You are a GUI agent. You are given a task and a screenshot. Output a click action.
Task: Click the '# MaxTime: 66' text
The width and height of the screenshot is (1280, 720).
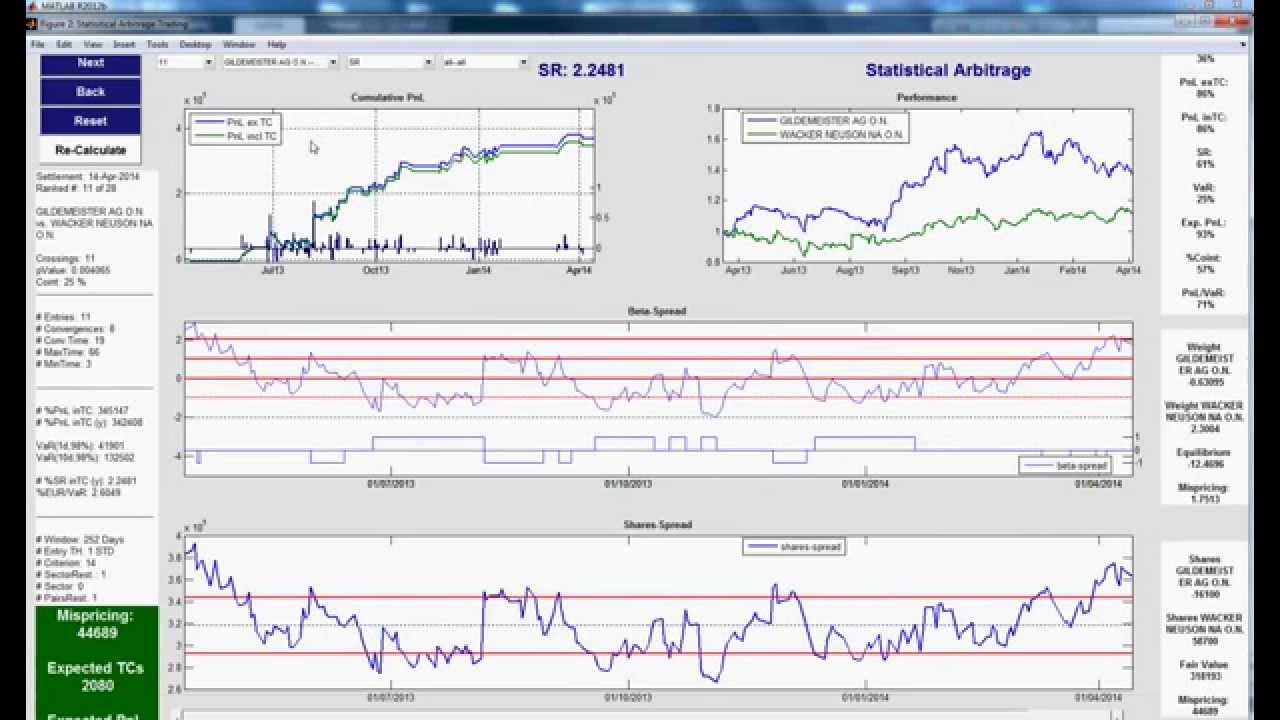(68, 352)
